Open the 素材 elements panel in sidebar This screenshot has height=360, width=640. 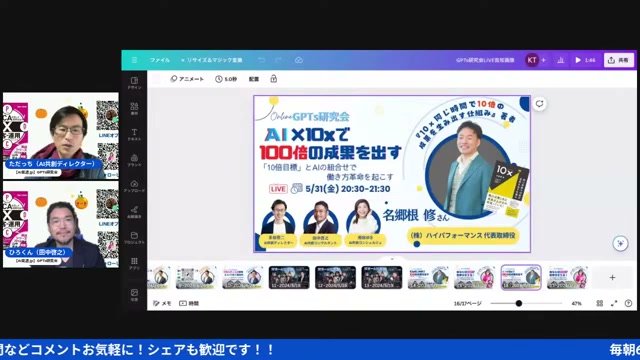pos(134,109)
